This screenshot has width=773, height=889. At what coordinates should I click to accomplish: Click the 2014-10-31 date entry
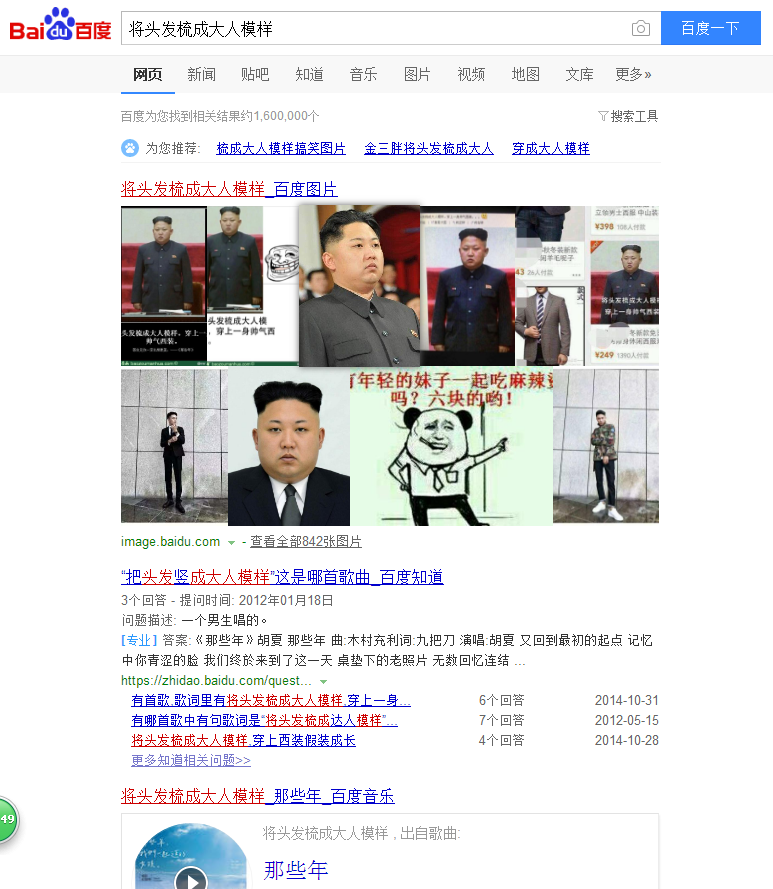[x=627, y=701]
